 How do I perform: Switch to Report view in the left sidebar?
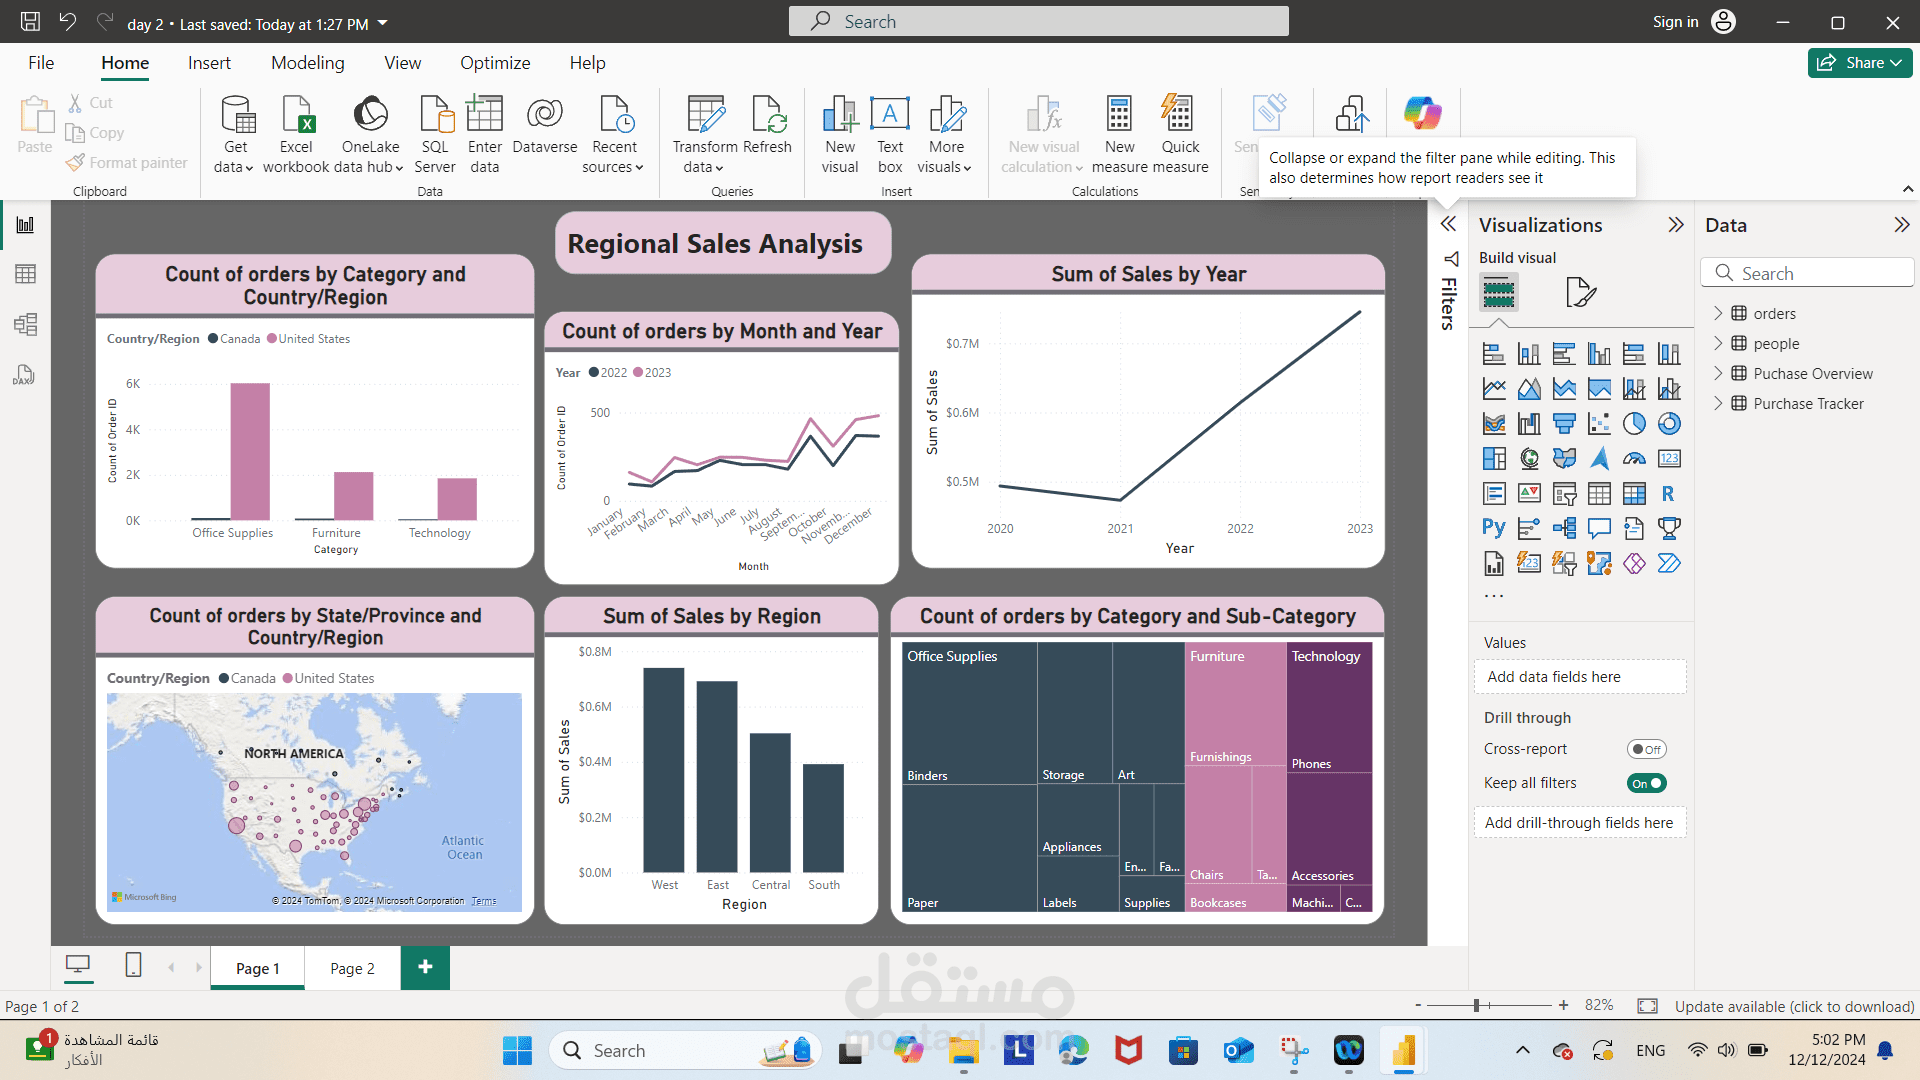coord(26,225)
